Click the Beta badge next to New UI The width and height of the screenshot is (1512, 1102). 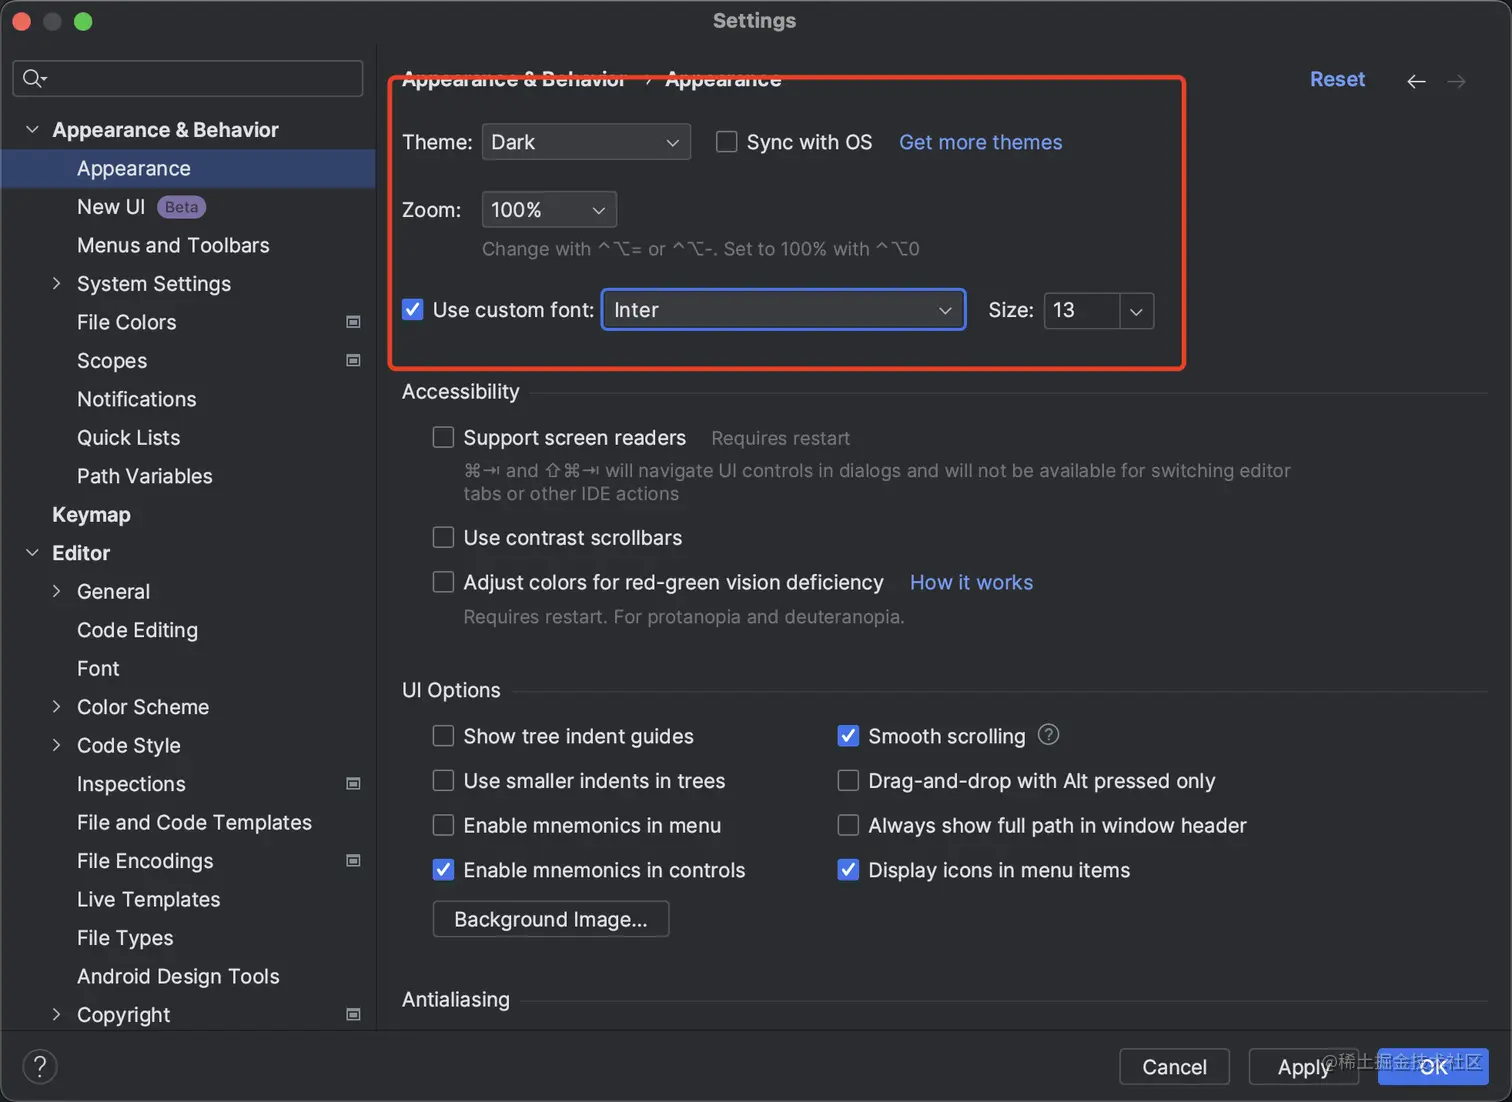pos(181,207)
